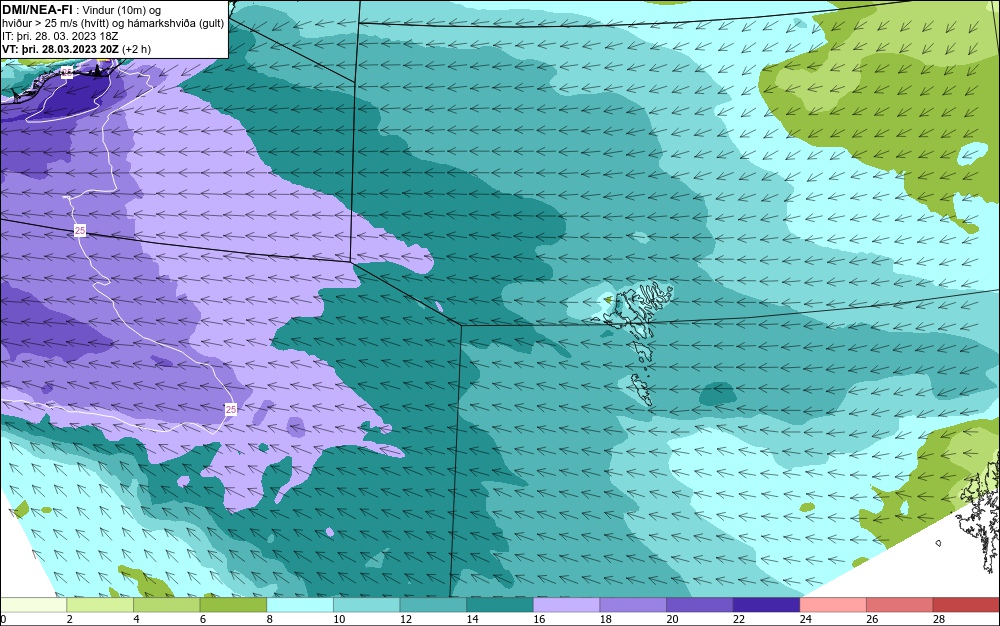The width and height of the screenshot is (1000, 626).
Task: Click the 'Vindur (10m) og' parameter text
Action: point(122,11)
